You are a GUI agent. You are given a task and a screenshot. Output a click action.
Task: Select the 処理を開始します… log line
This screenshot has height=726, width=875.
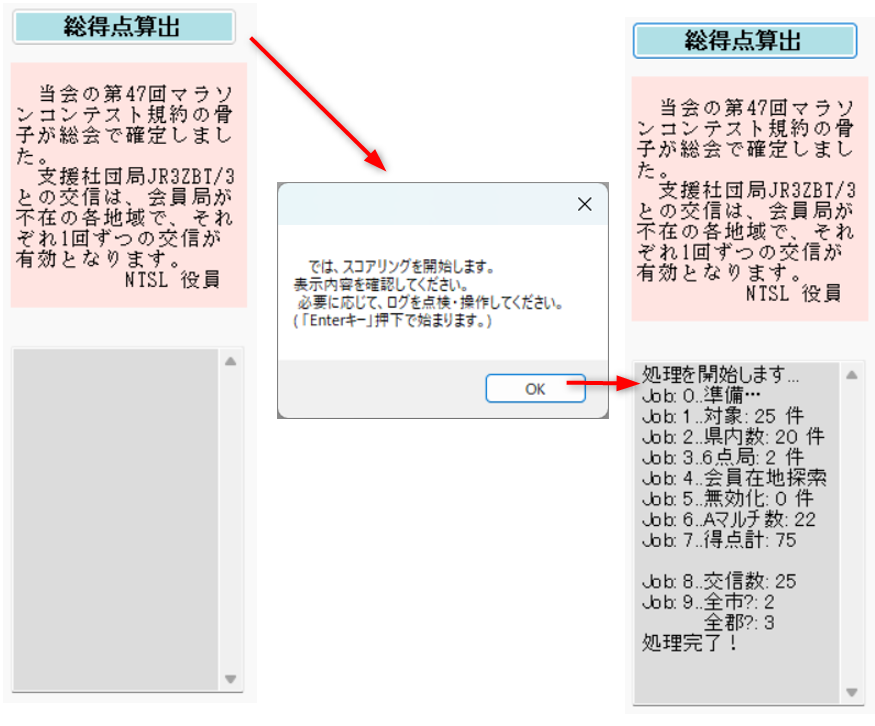(x=720, y=377)
